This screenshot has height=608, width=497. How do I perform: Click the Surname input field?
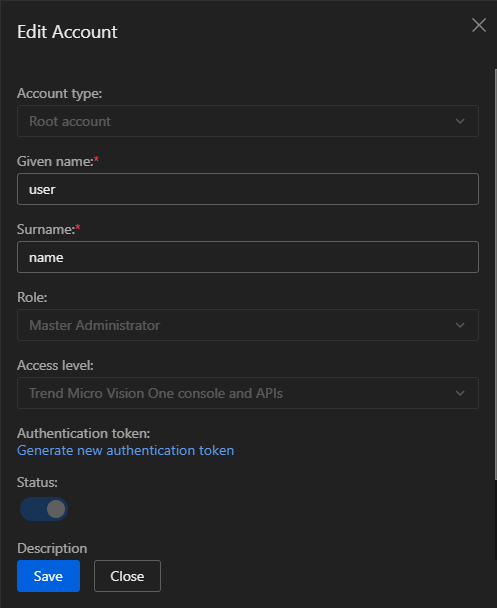pyautogui.click(x=248, y=257)
